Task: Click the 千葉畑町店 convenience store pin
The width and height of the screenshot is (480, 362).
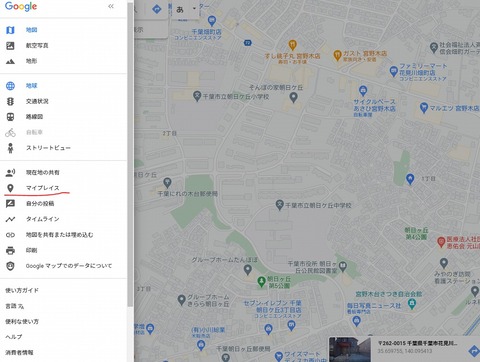Action: point(212,21)
